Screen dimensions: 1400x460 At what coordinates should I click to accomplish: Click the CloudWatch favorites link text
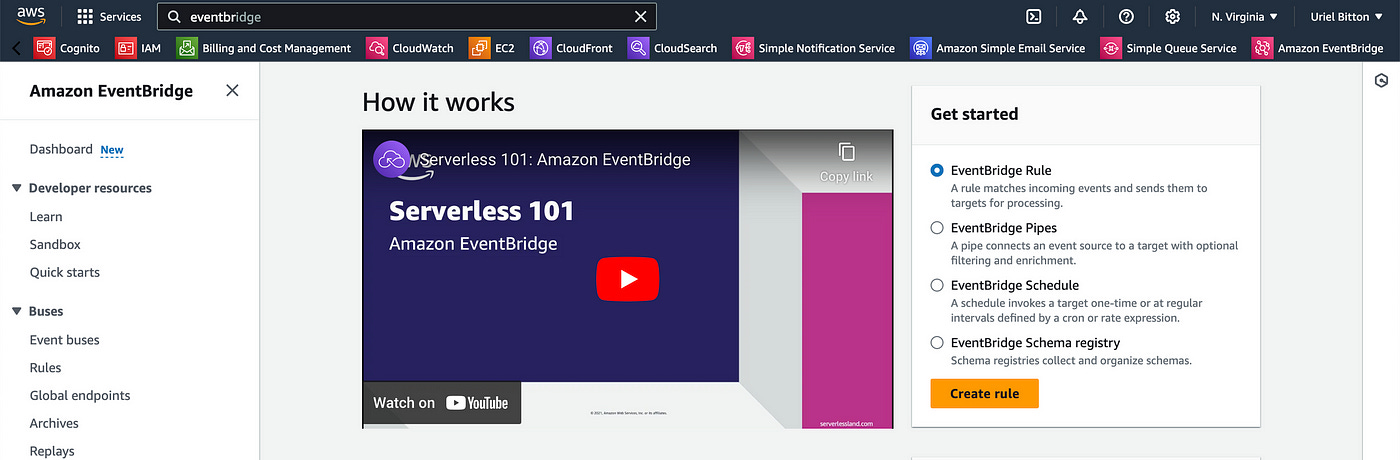click(x=423, y=47)
